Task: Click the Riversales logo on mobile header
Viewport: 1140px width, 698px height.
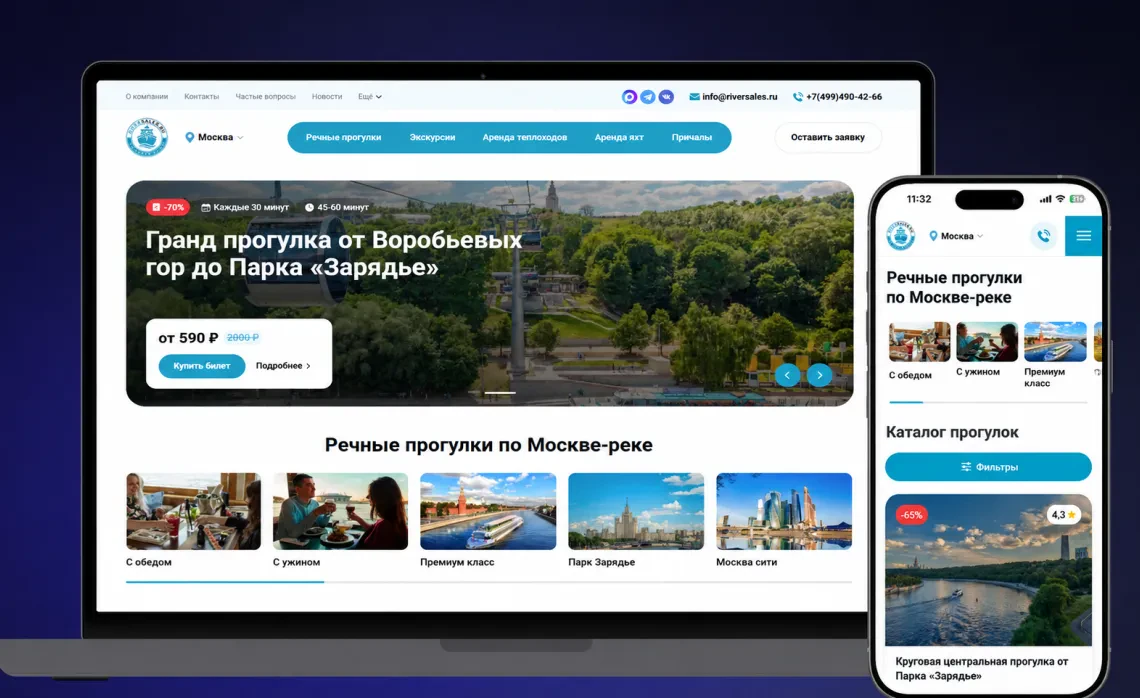Action: click(x=901, y=236)
